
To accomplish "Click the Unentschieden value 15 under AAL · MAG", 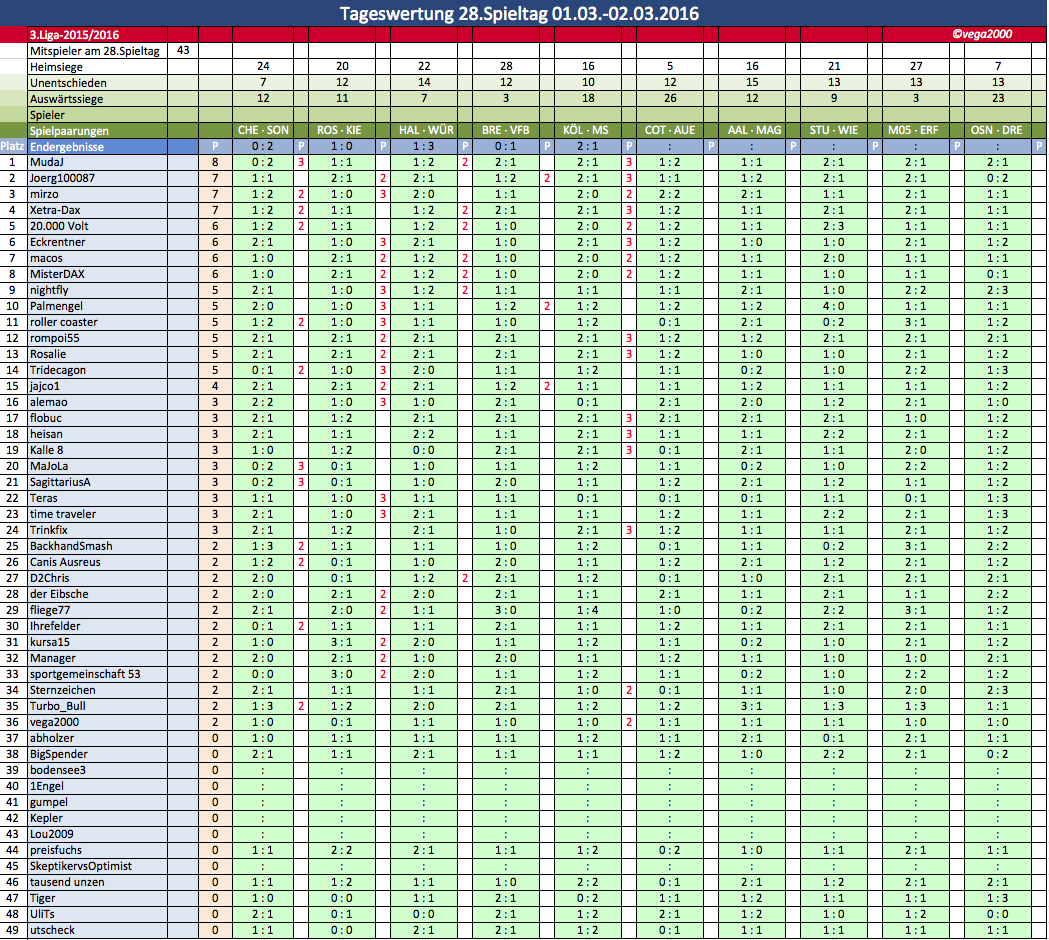I will pos(752,82).
